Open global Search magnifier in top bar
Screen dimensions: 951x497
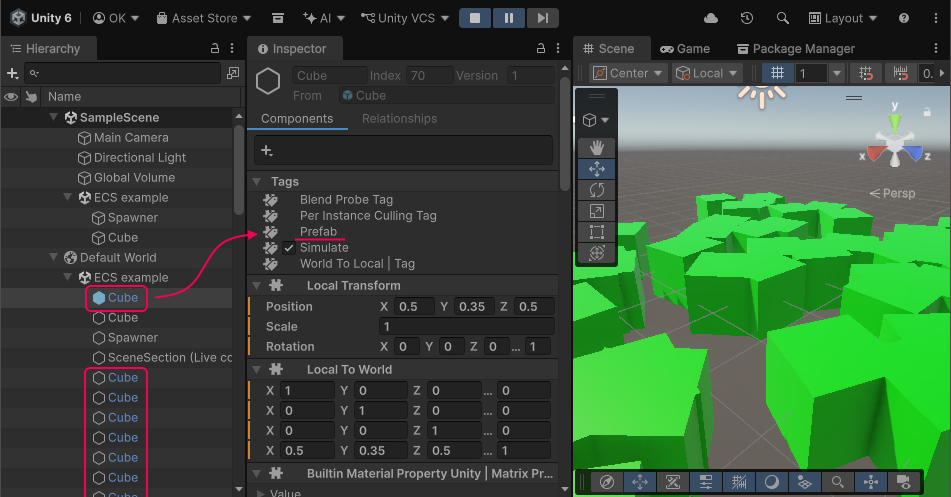pos(782,18)
